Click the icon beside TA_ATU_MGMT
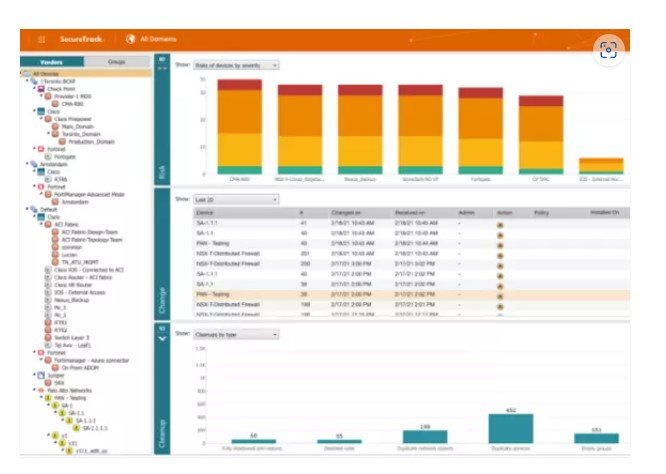 pos(55,262)
